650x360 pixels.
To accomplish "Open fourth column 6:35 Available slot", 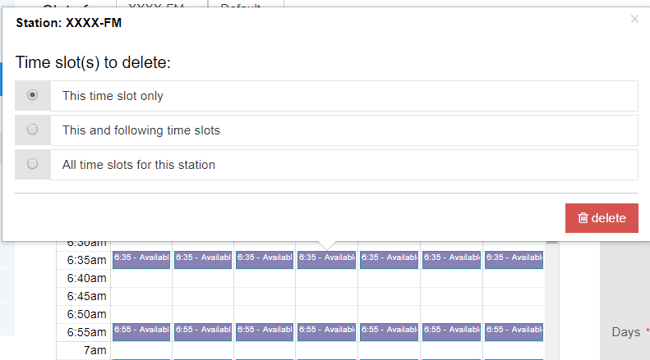I will [x=327, y=260].
